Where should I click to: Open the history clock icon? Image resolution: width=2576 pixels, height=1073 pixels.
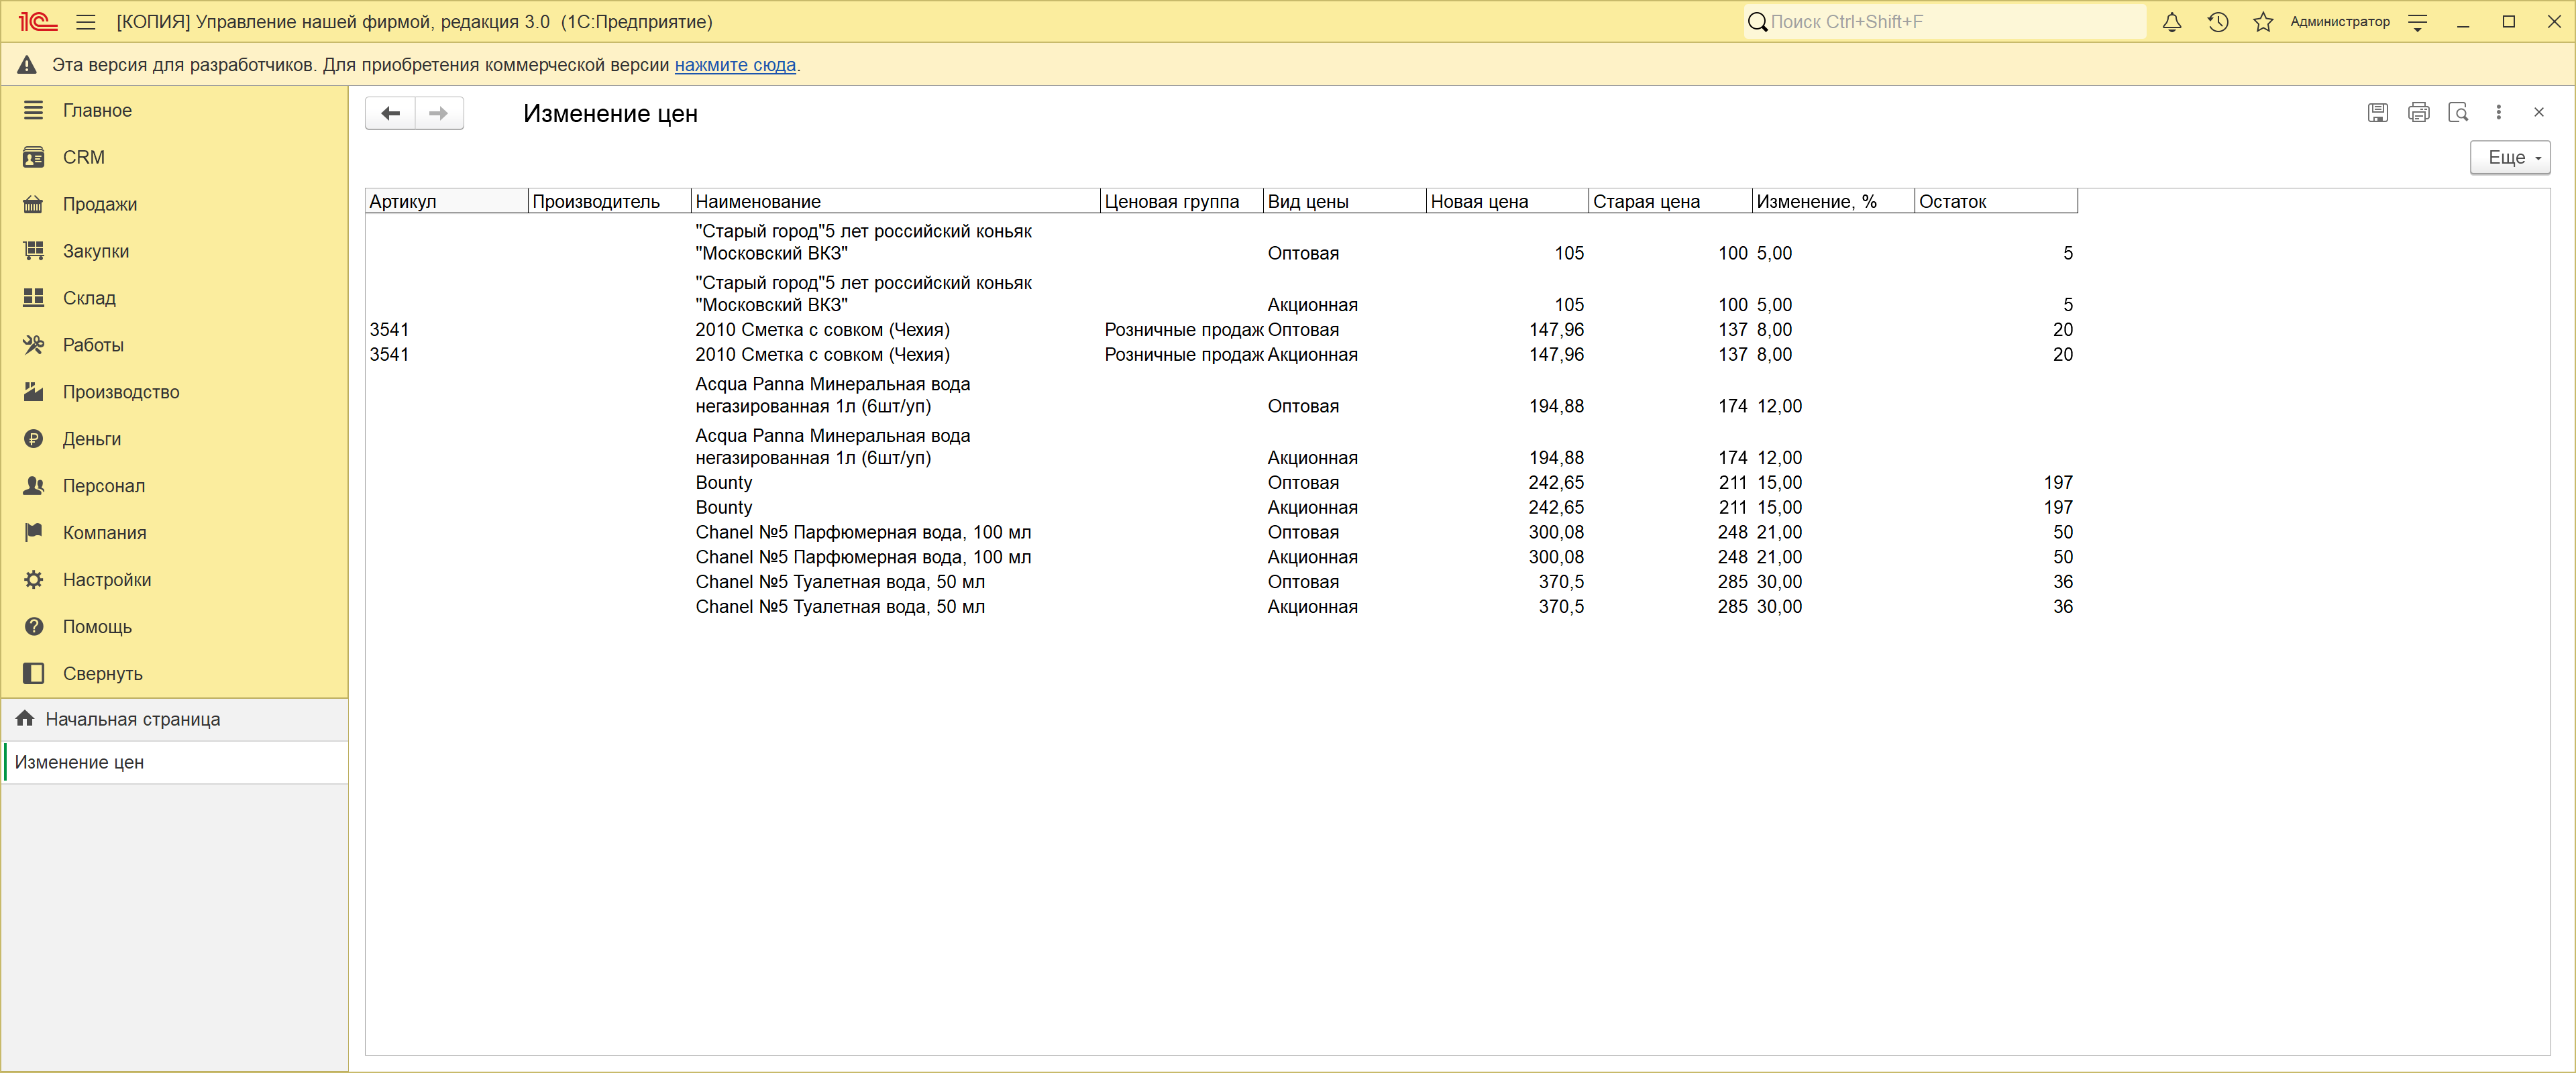point(2218,22)
